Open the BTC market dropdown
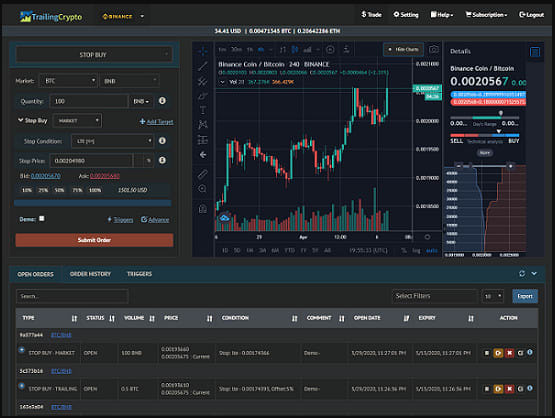555x418 pixels. coord(68,81)
